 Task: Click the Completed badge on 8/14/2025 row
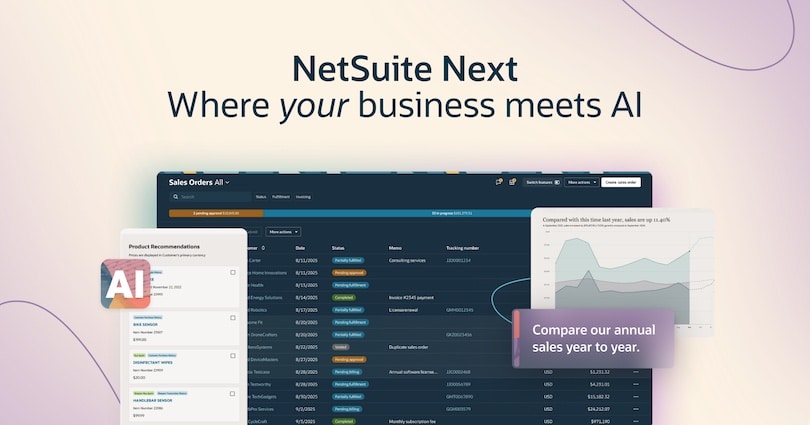344,297
